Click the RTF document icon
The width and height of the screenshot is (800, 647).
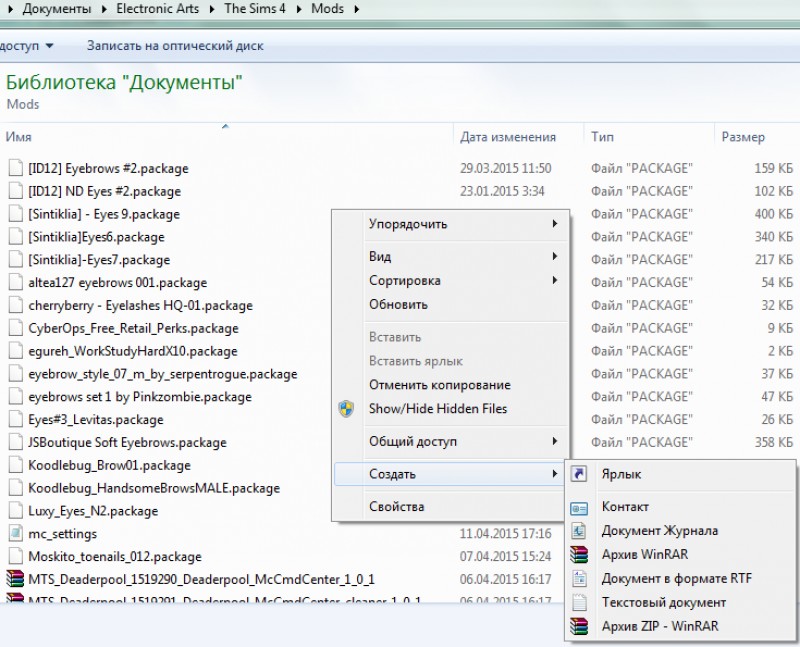579,579
